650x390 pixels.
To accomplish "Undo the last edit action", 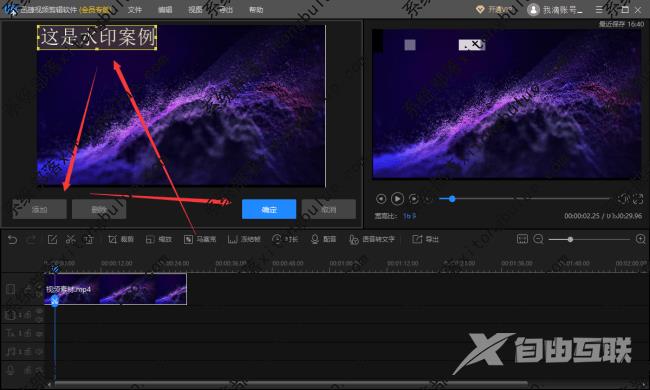I will [12, 240].
